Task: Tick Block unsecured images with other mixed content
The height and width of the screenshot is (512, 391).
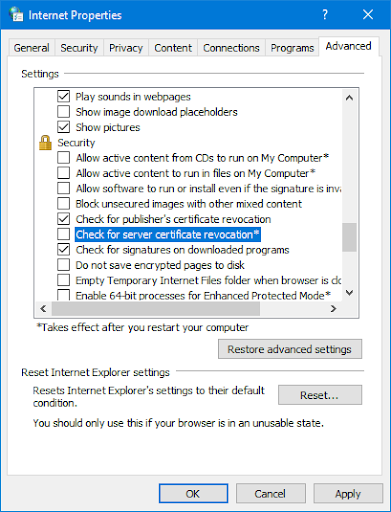Action: point(63,204)
